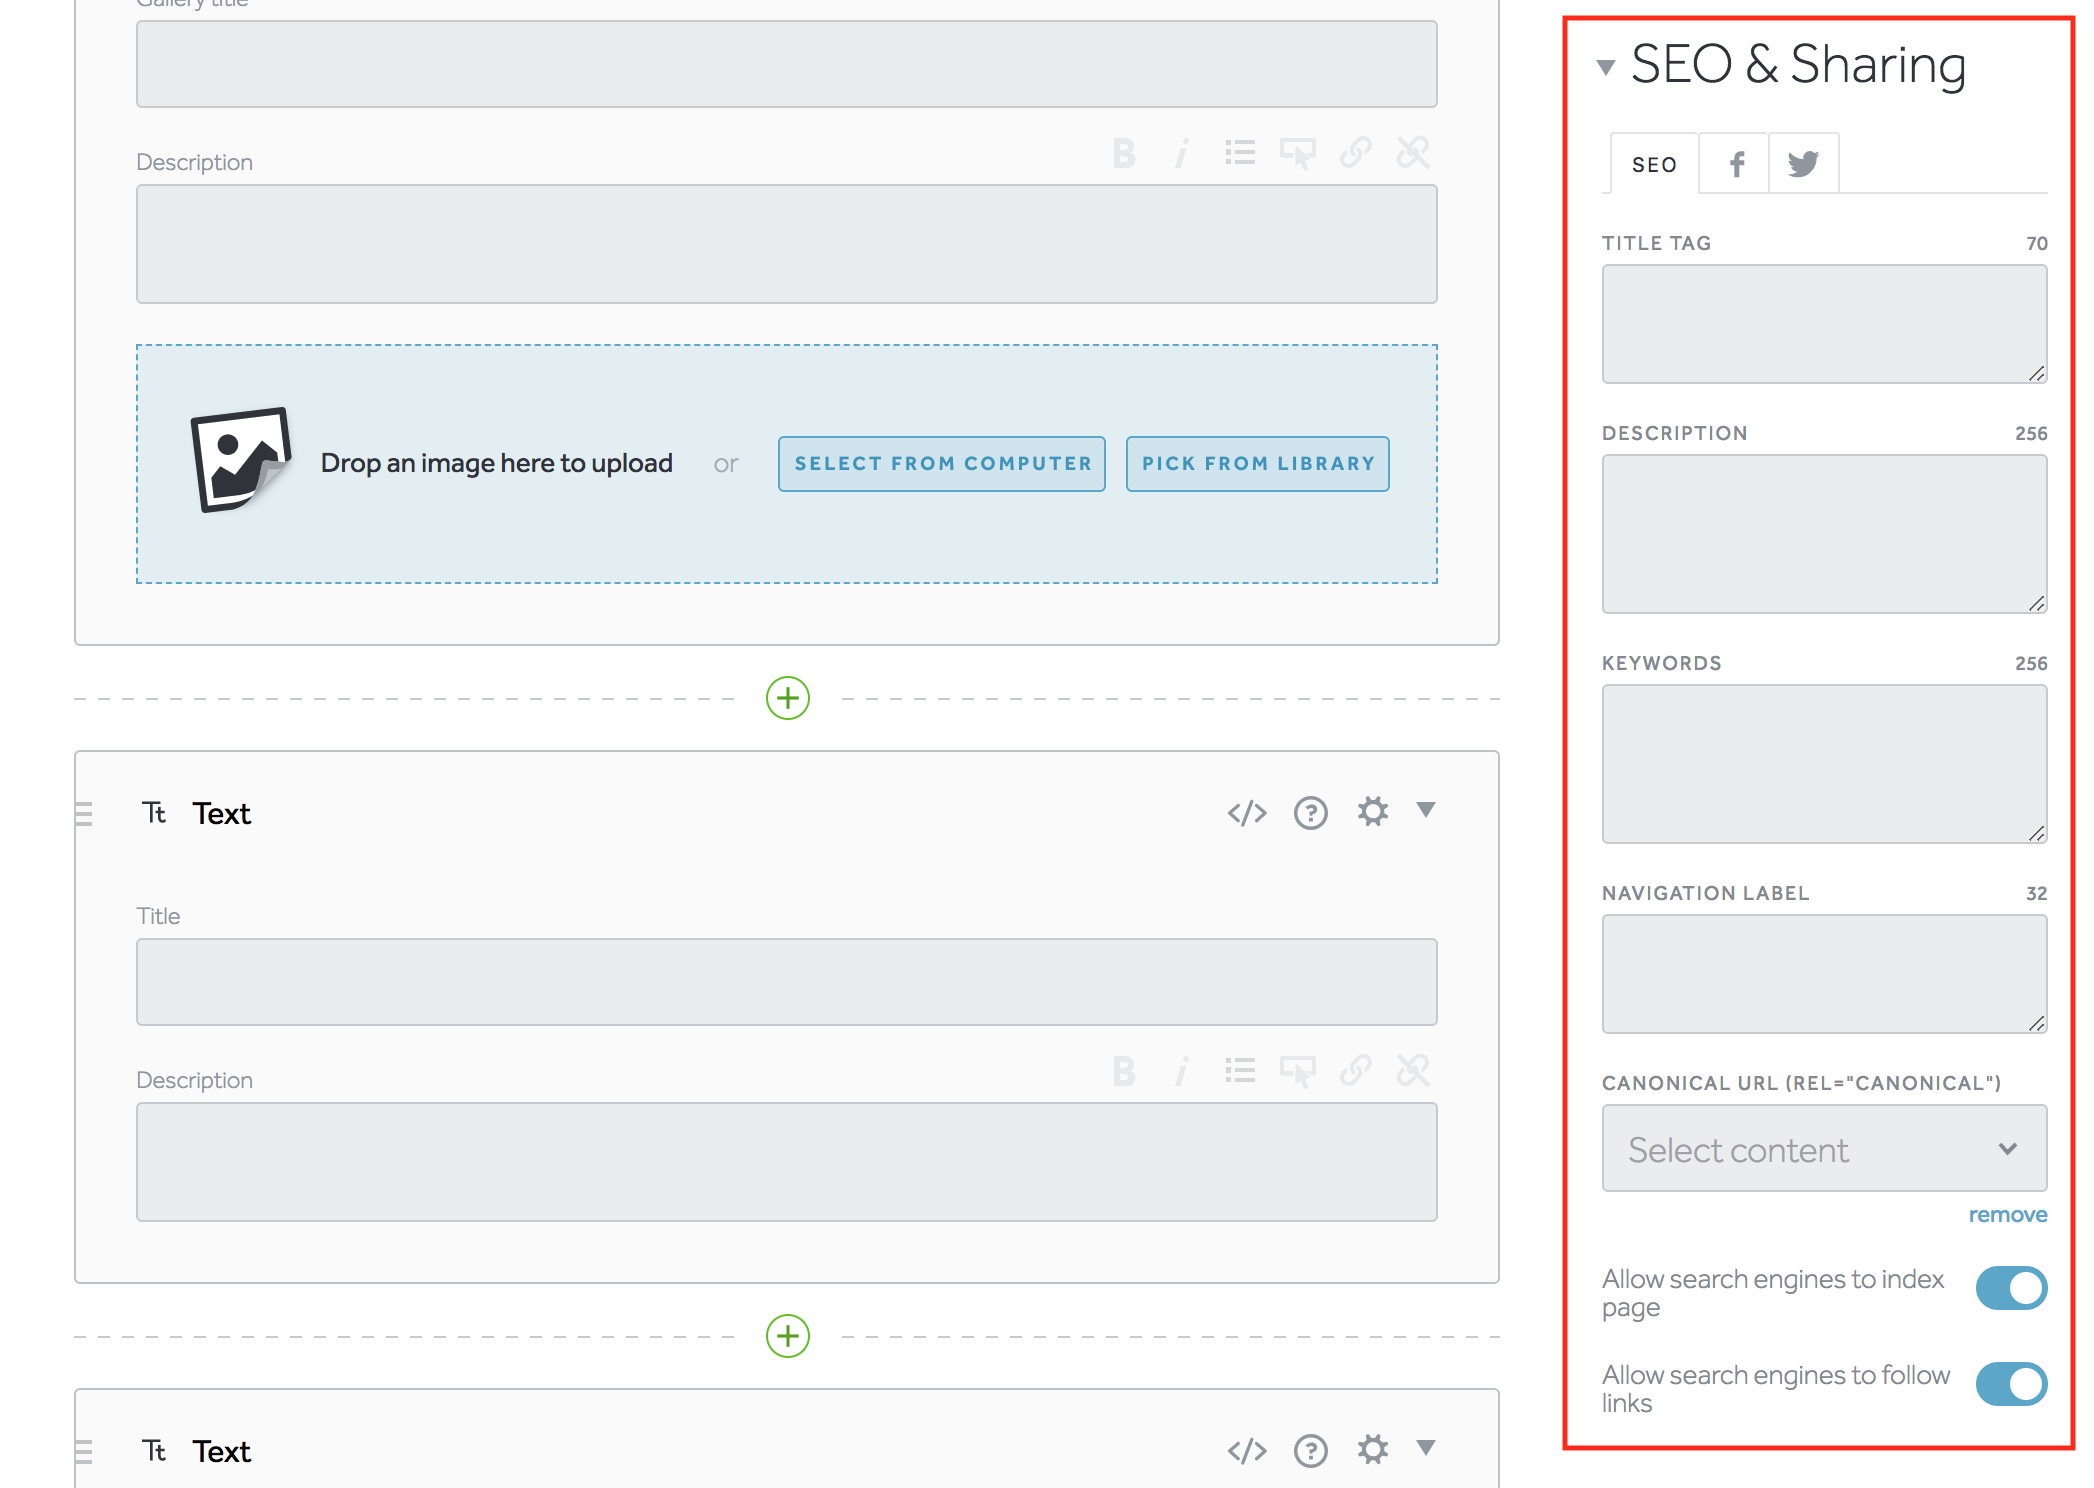
Task: Toggle Allow search engines to follow links
Action: coord(2011,1384)
